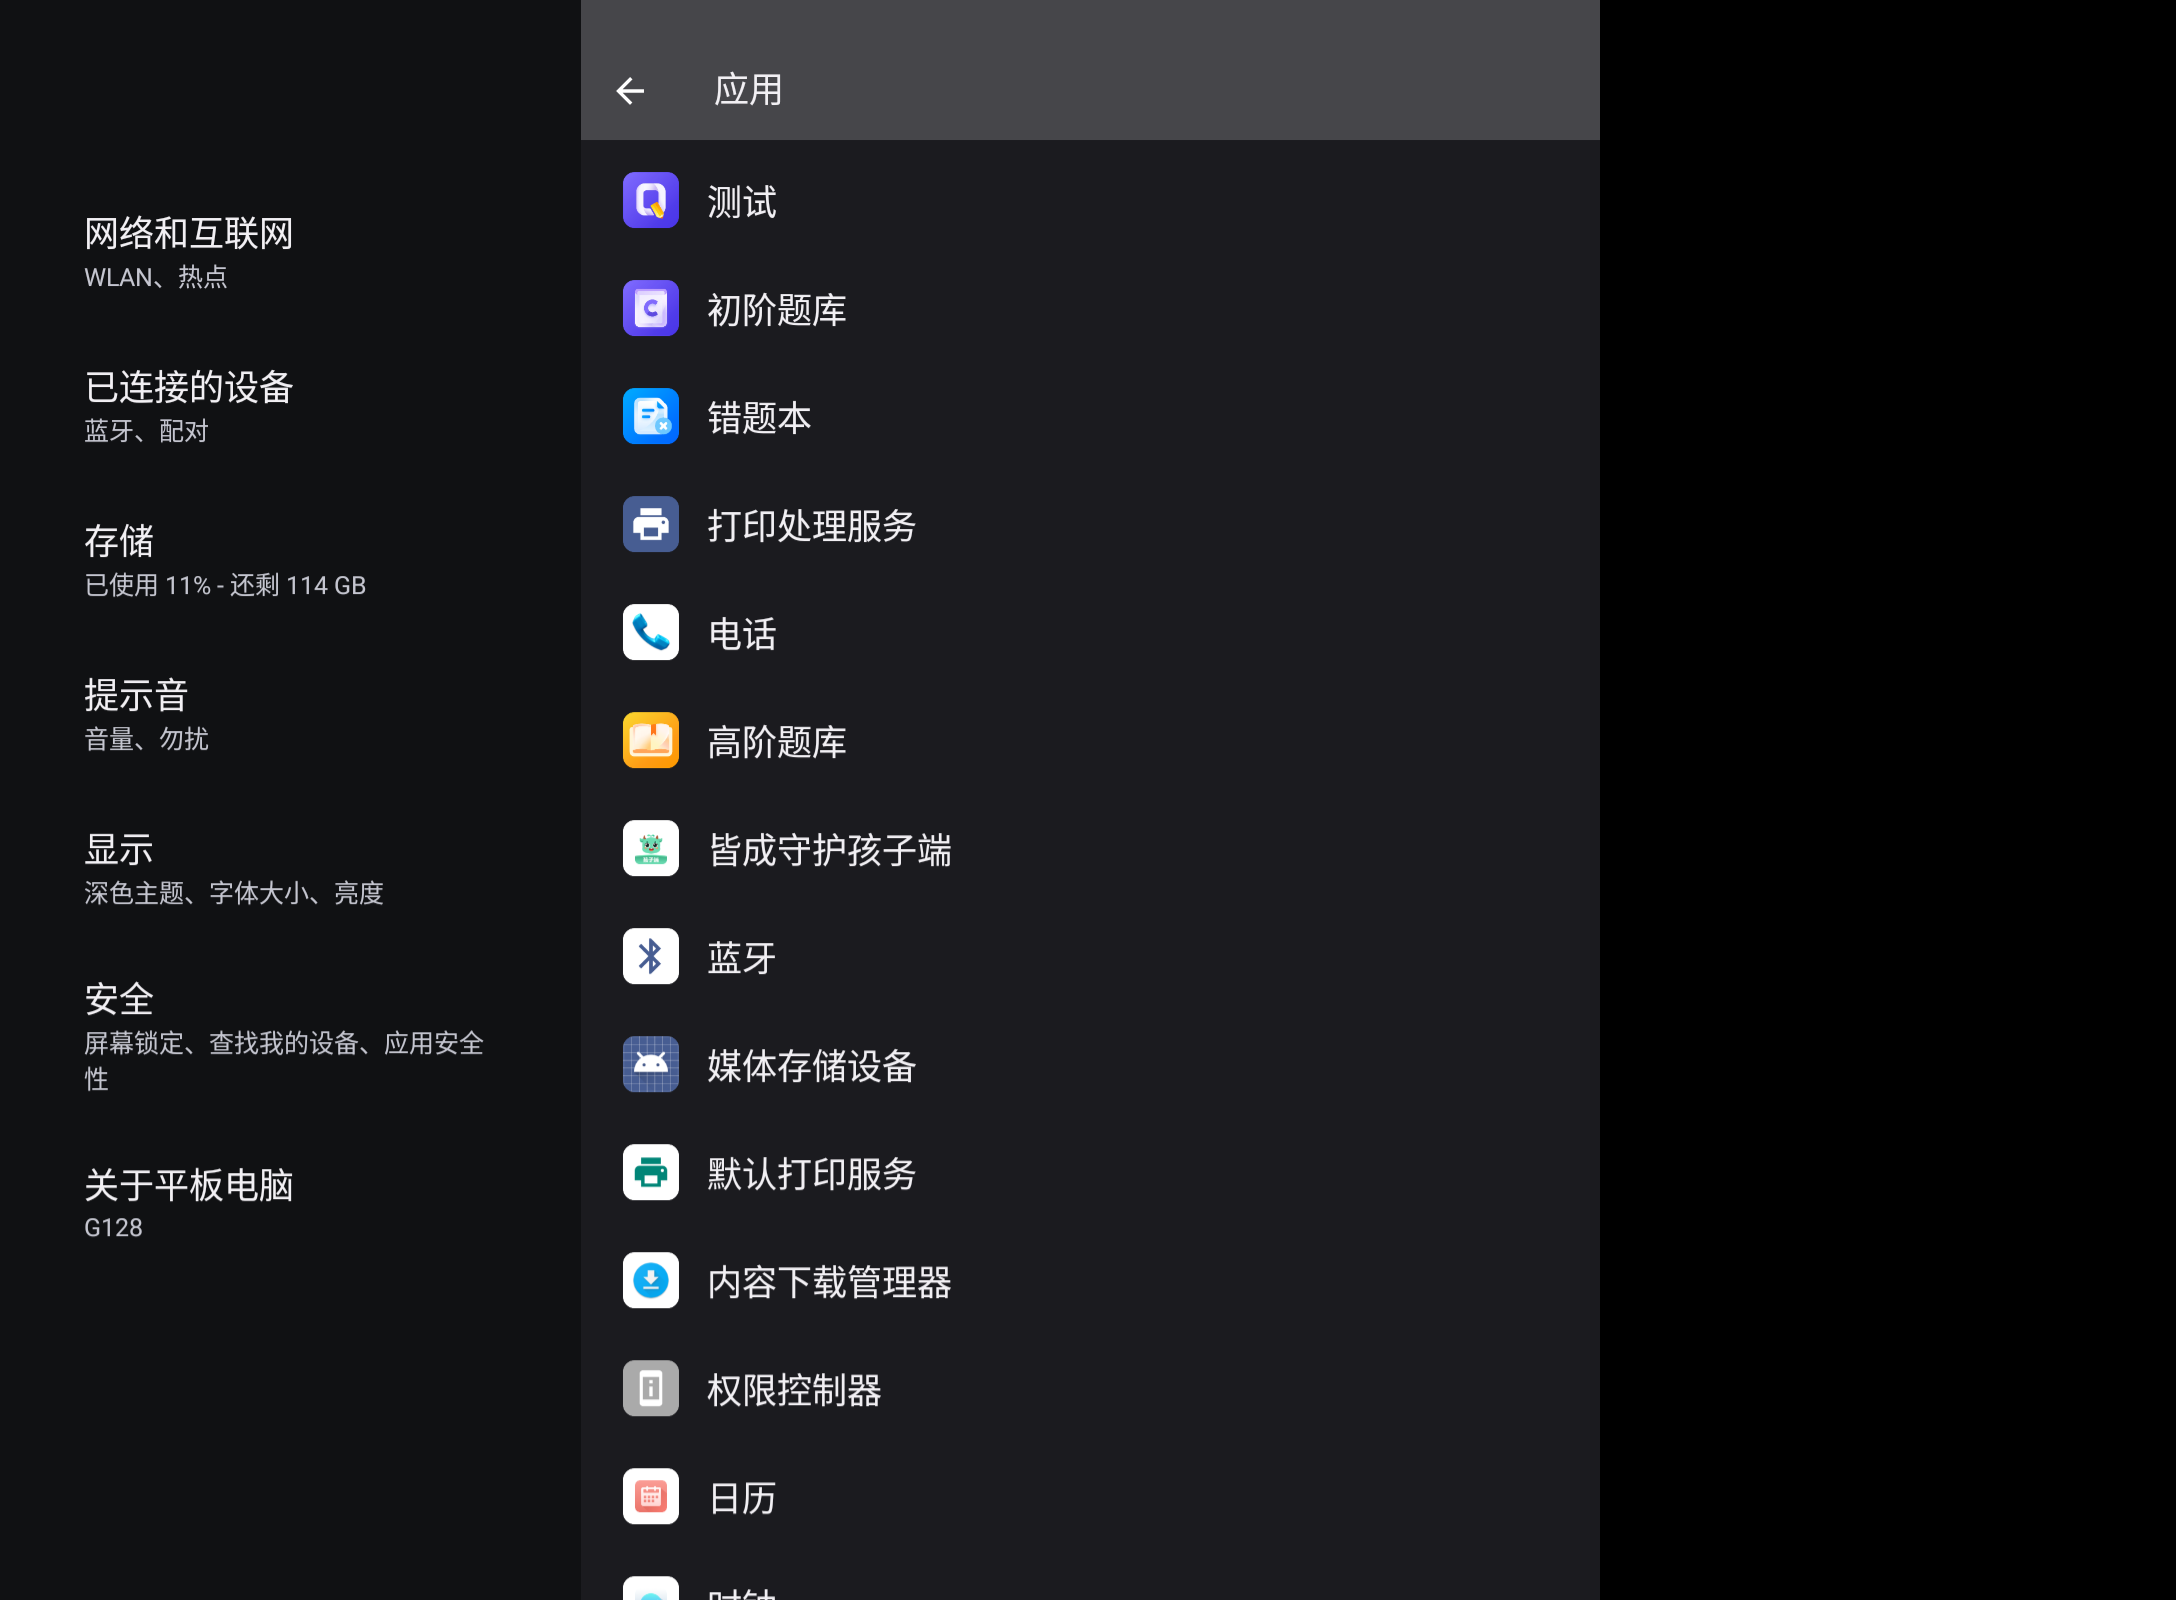Screen dimensions: 2176x1600
Task: Select 电话 in the app list
Action: (1090, 632)
